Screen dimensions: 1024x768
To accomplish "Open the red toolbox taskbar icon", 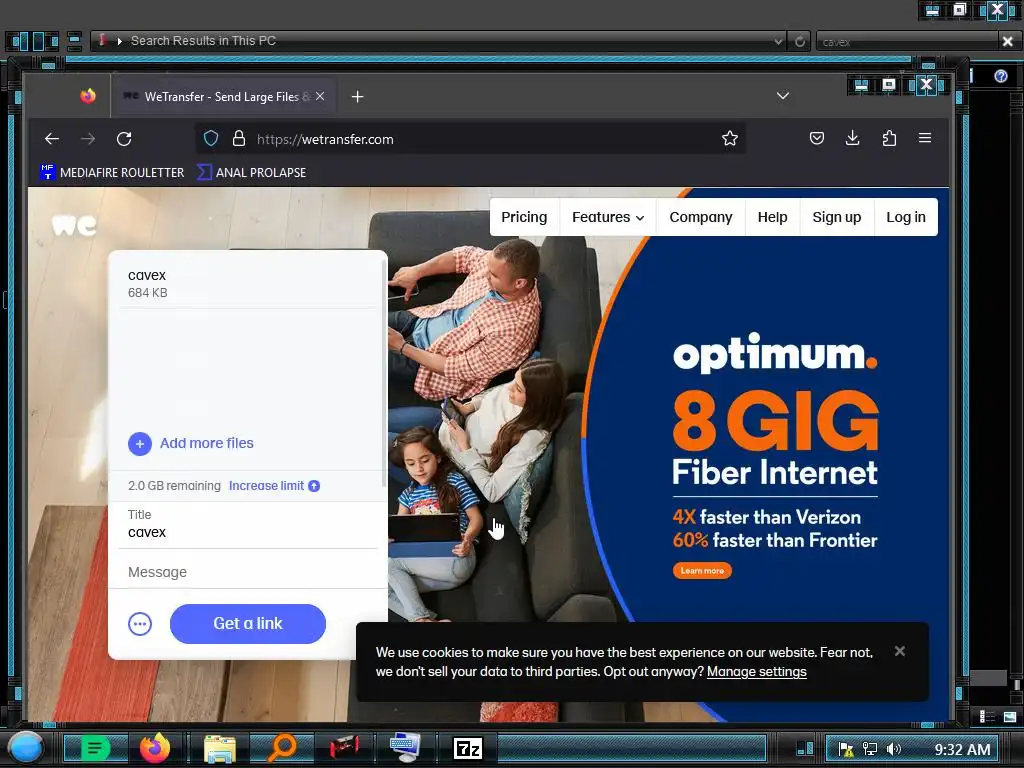I will coord(344,748).
